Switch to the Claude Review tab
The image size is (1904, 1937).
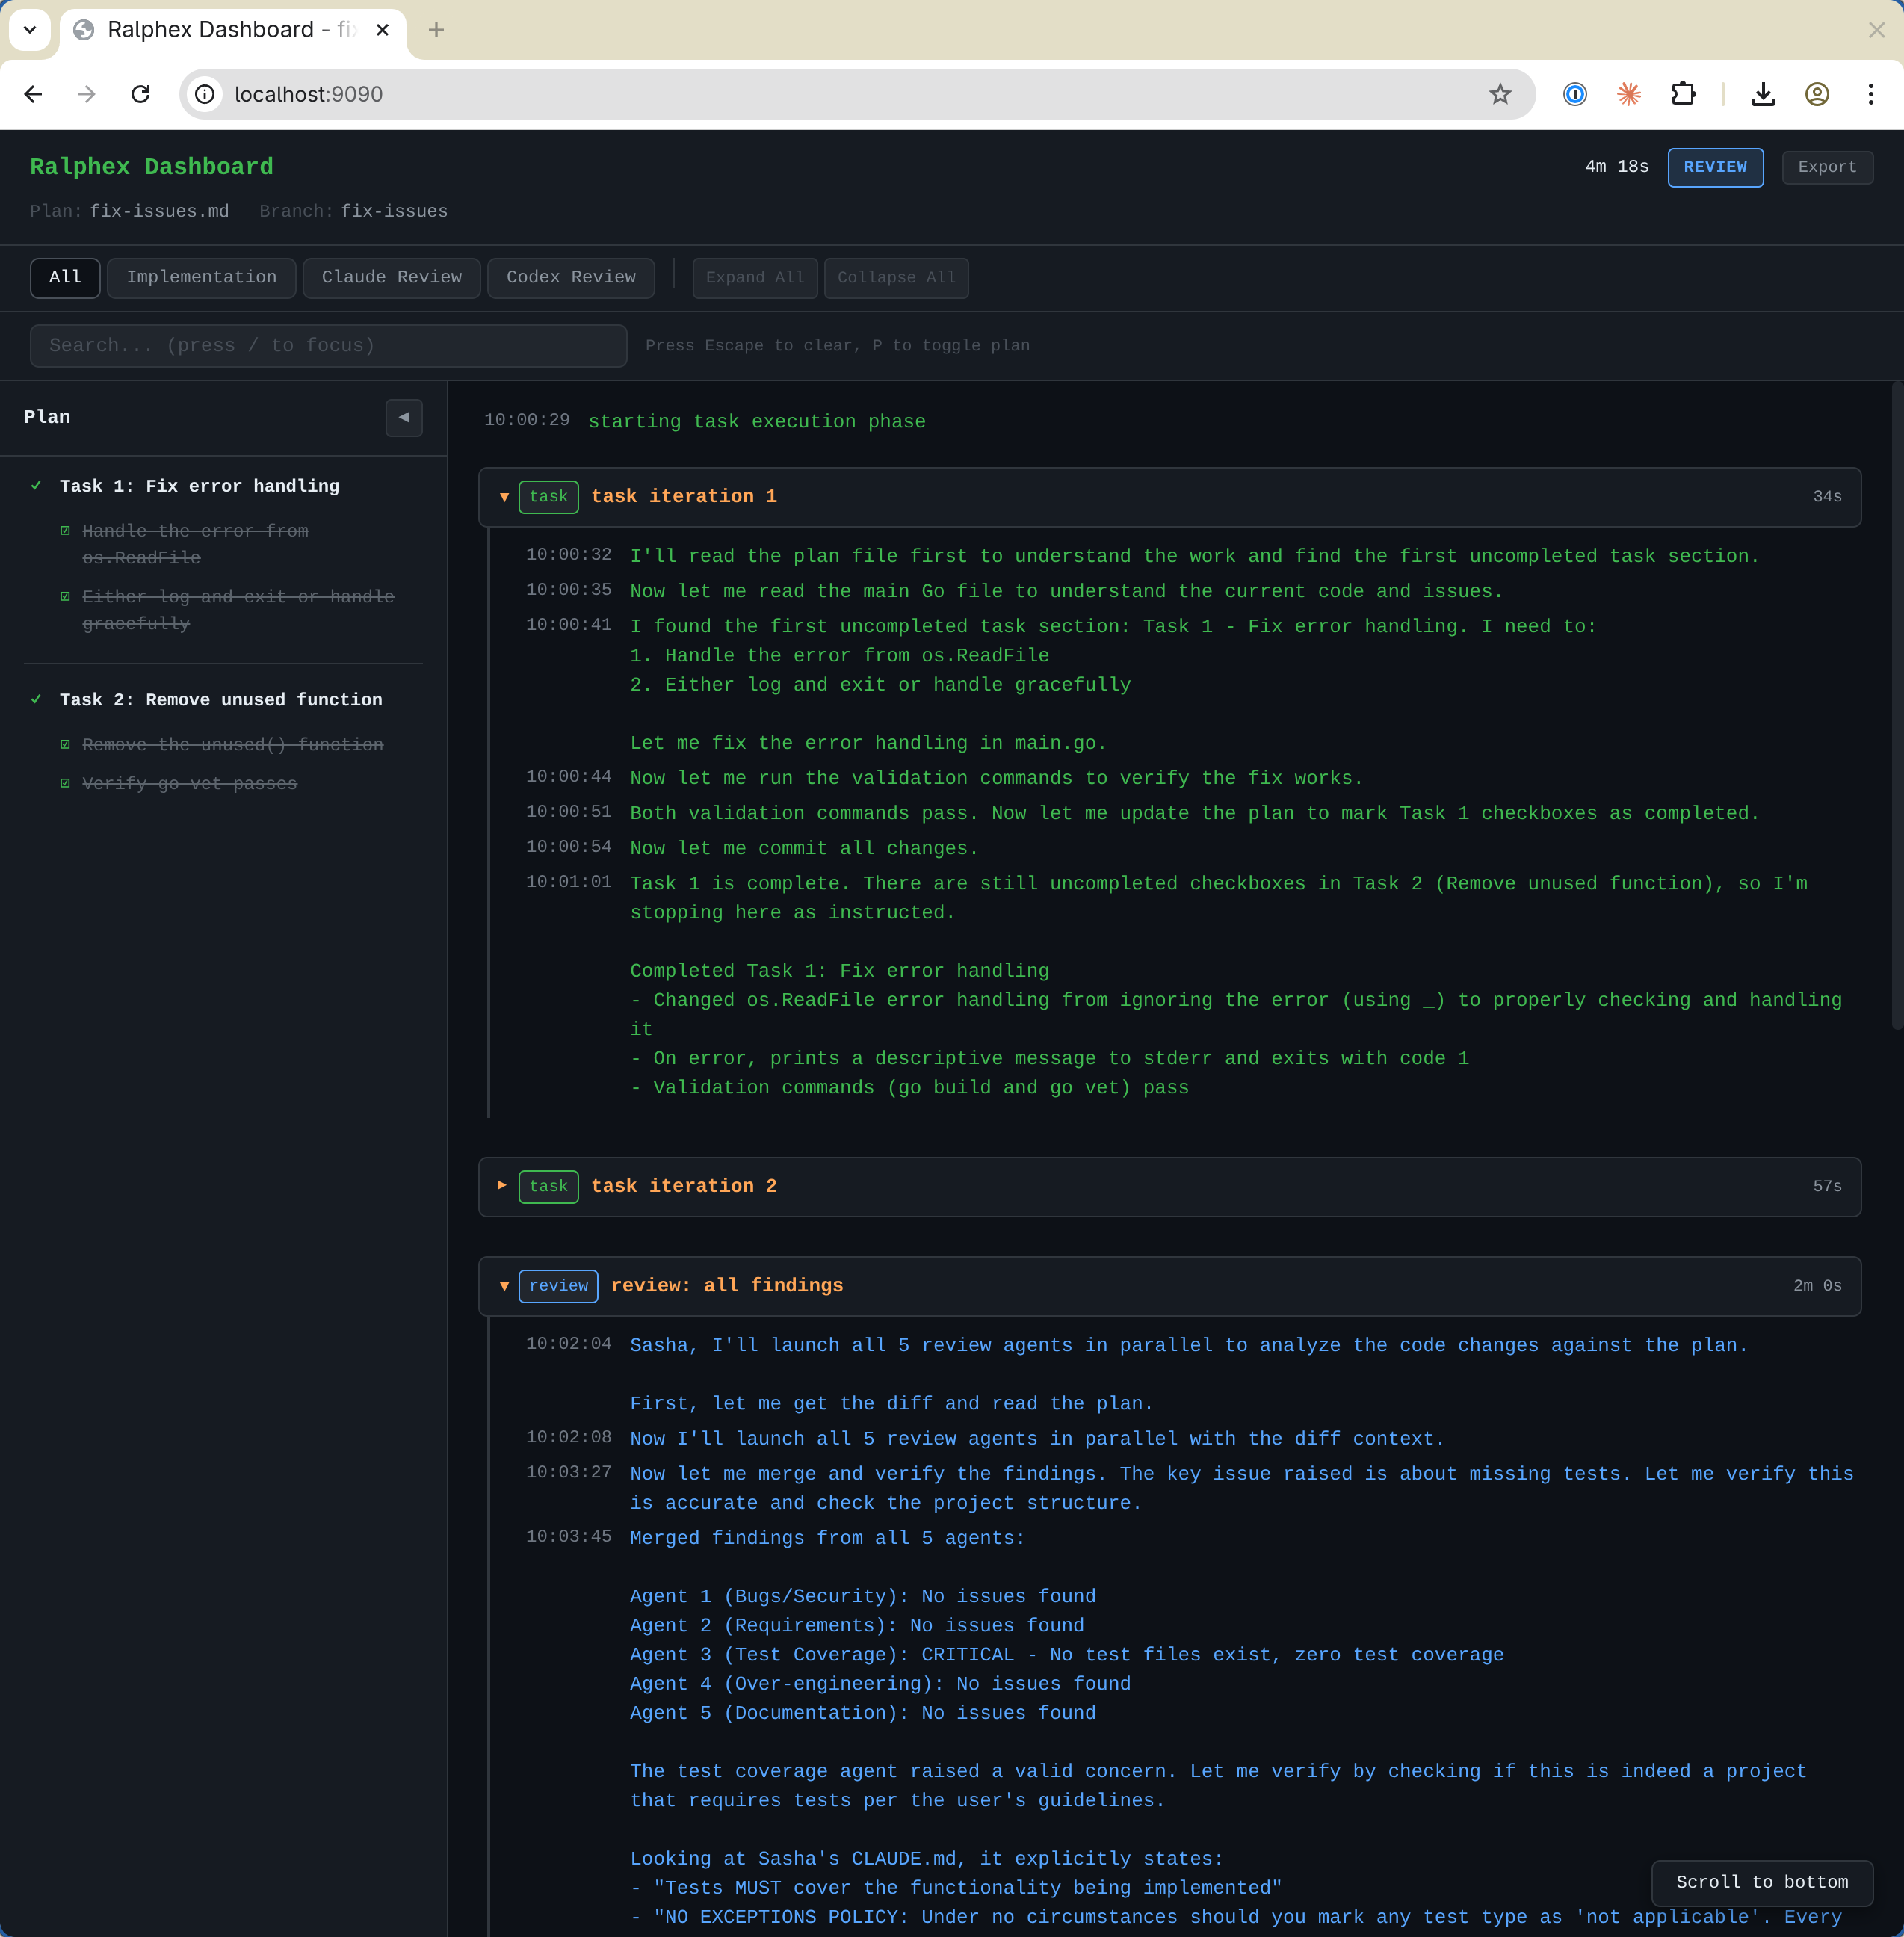click(x=391, y=277)
